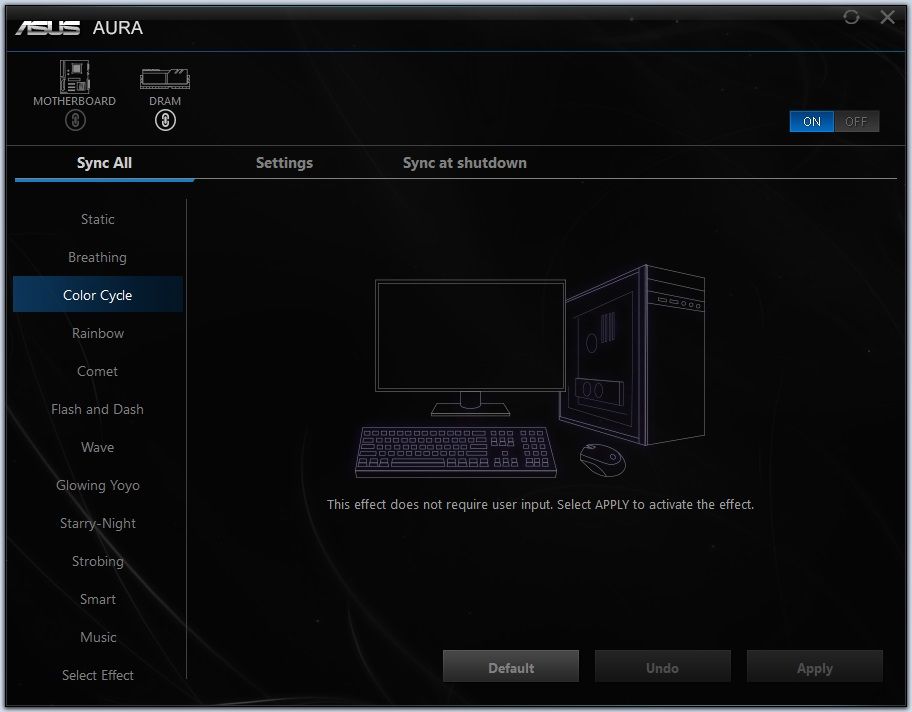912x712 pixels.
Task: Click the ASUS logo
Action: point(48,27)
